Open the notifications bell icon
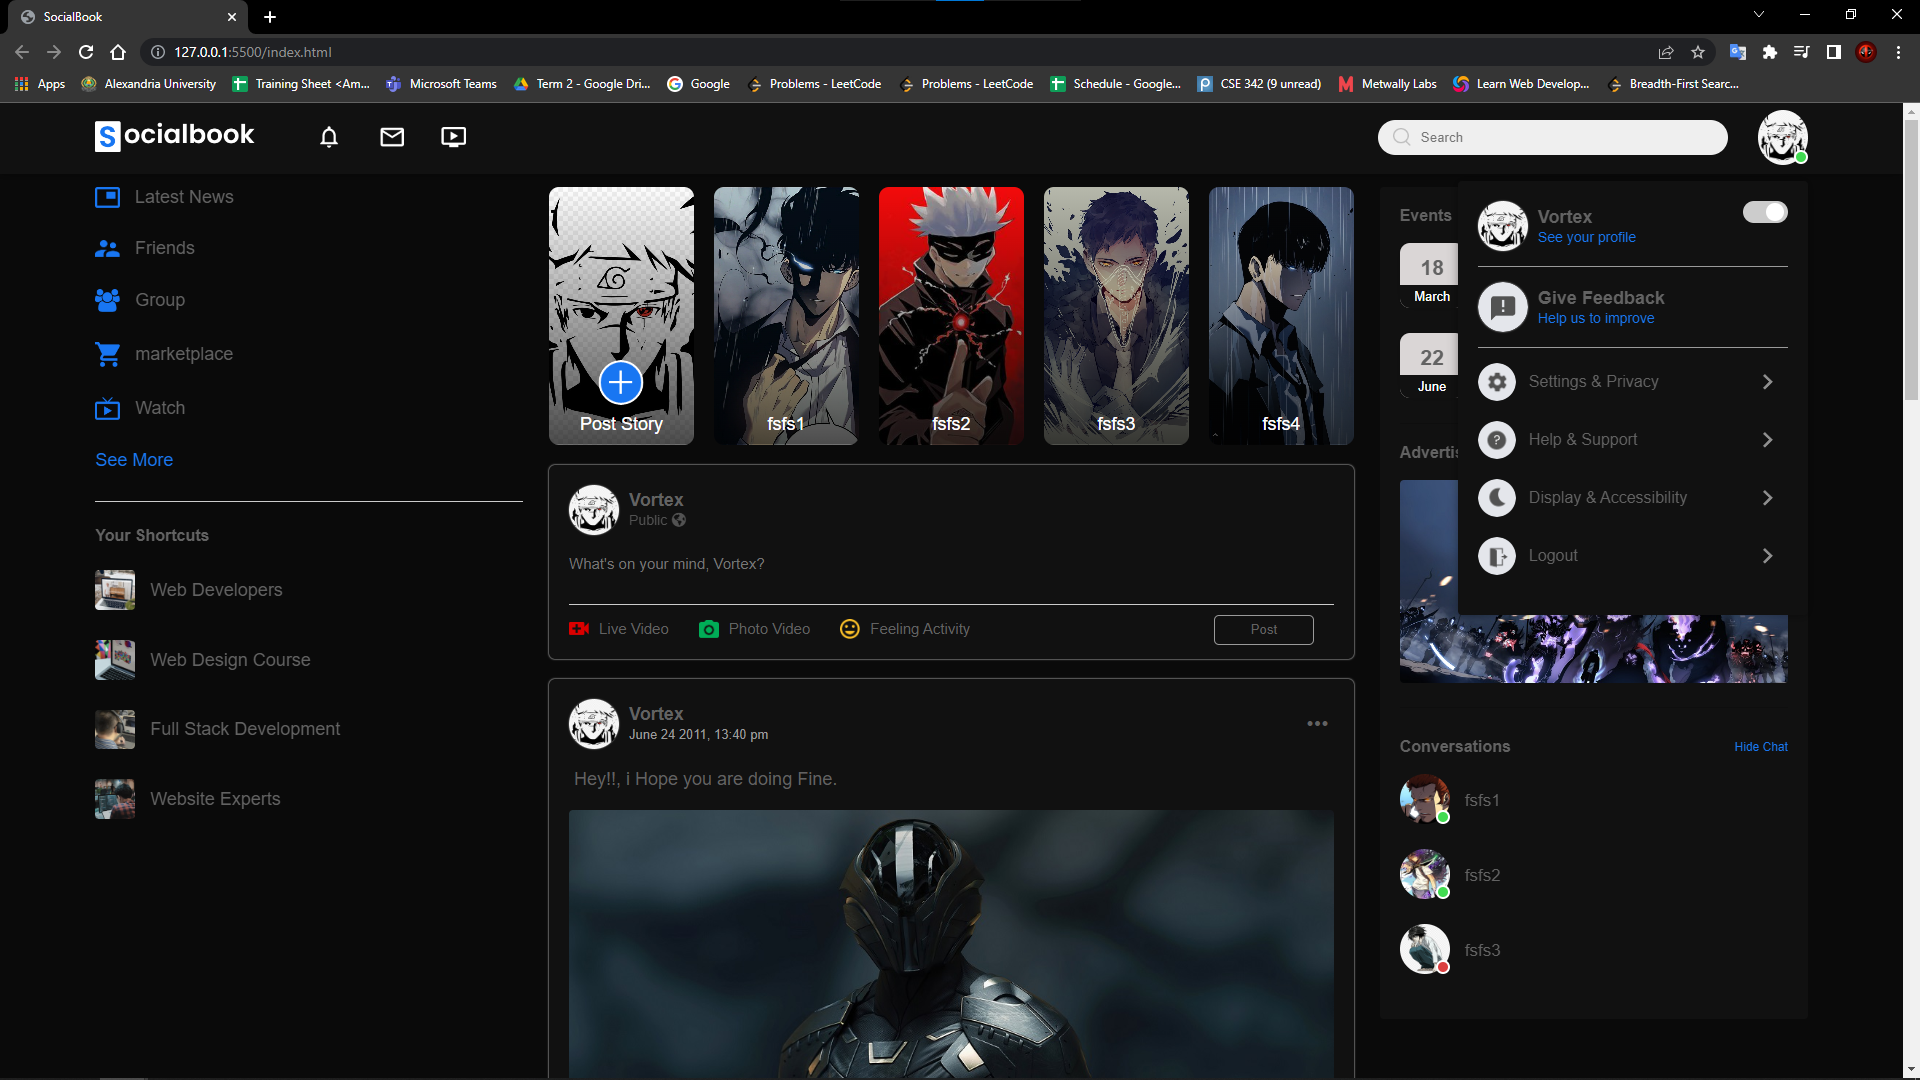Image resolution: width=1920 pixels, height=1080 pixels. (328, 137)
